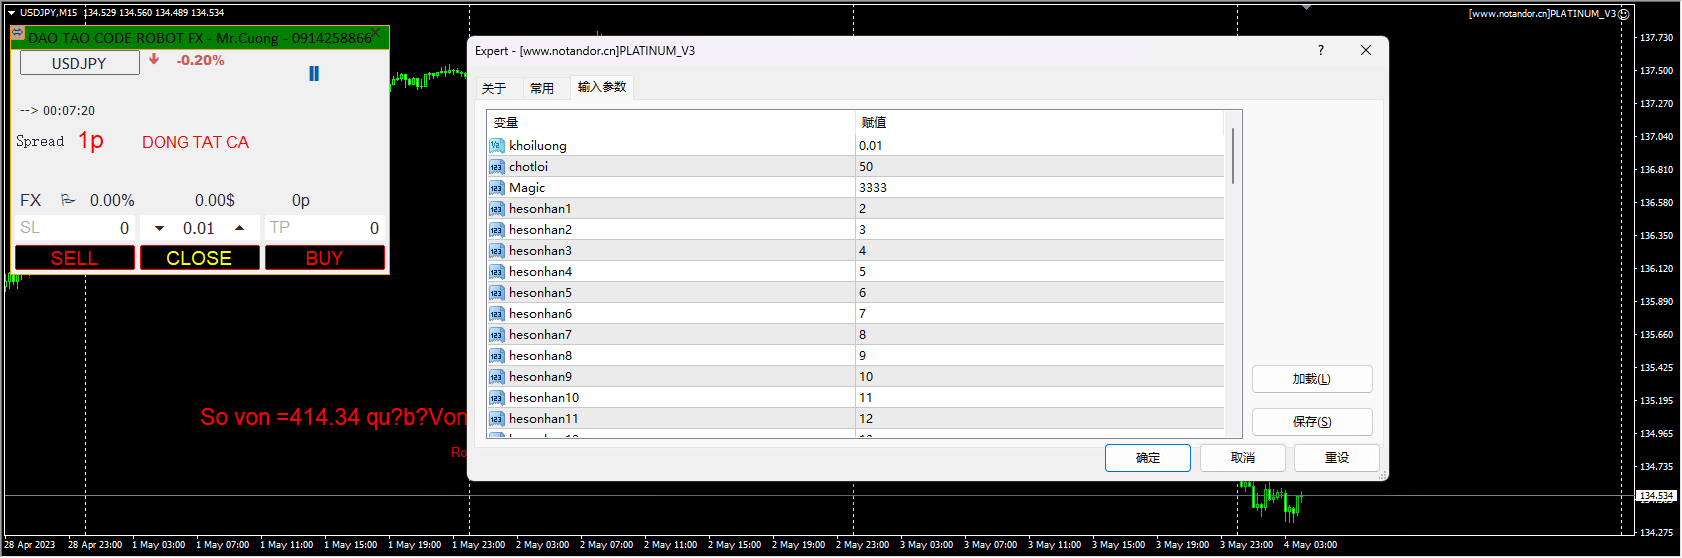The height and width of the screenshot is (558, 1682).
Task: Click the integer icon beside chotloi
Action: [x=496, y=167]
